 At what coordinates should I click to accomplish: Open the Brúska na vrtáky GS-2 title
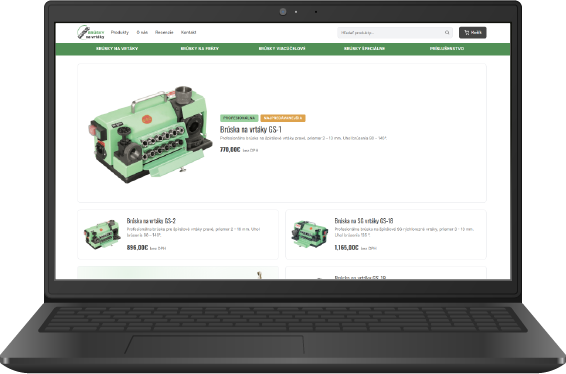(151, 221)
